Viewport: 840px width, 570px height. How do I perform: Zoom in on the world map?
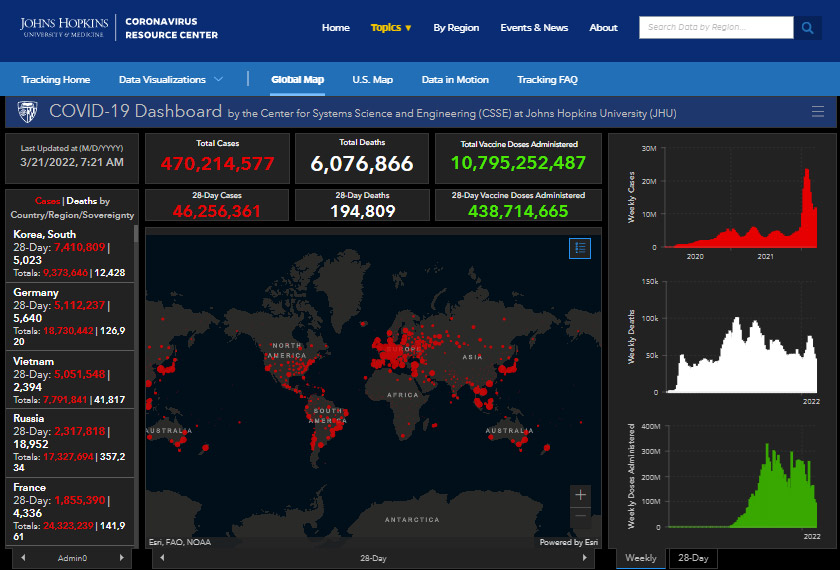pyautogui.click(x=581, y=495)
